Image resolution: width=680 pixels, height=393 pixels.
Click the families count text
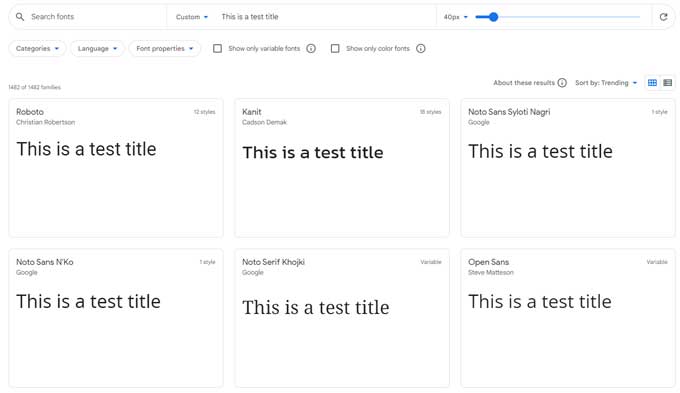(x=35, y=87)
